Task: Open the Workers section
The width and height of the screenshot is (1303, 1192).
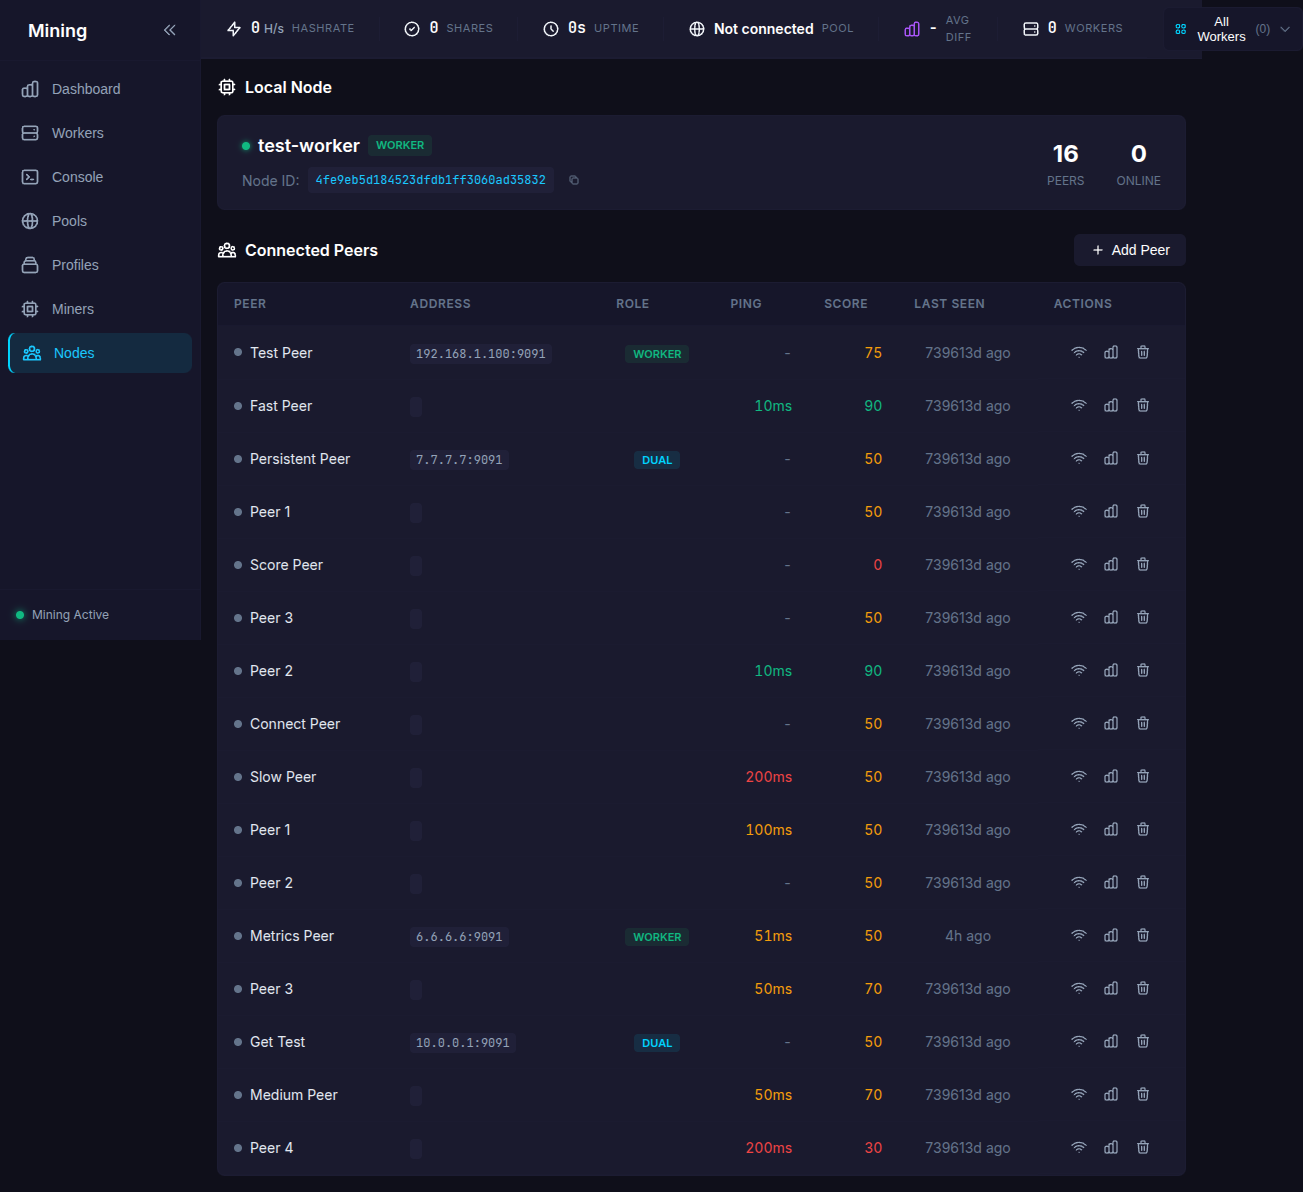Action: (x=78, y=133)
